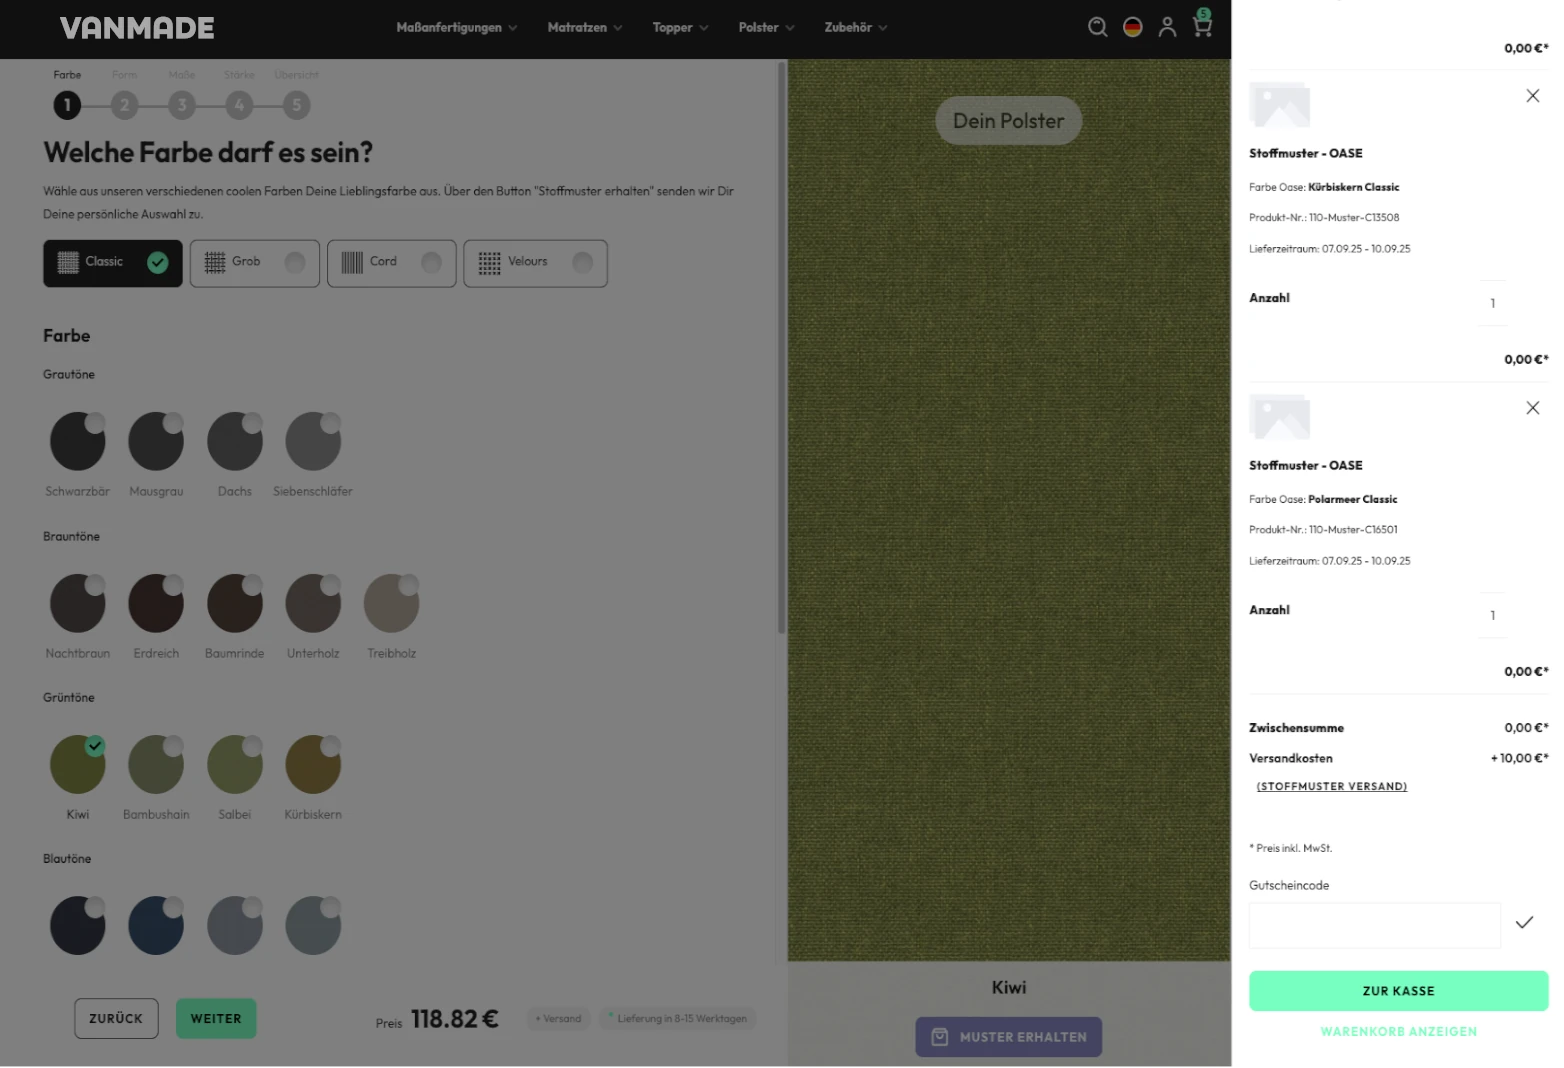Image resolution: width=1564 pixels, height=1068 pixels.
Task: Open the German flag language selector
Action: pyautogui.click(x=1132, y=27)
